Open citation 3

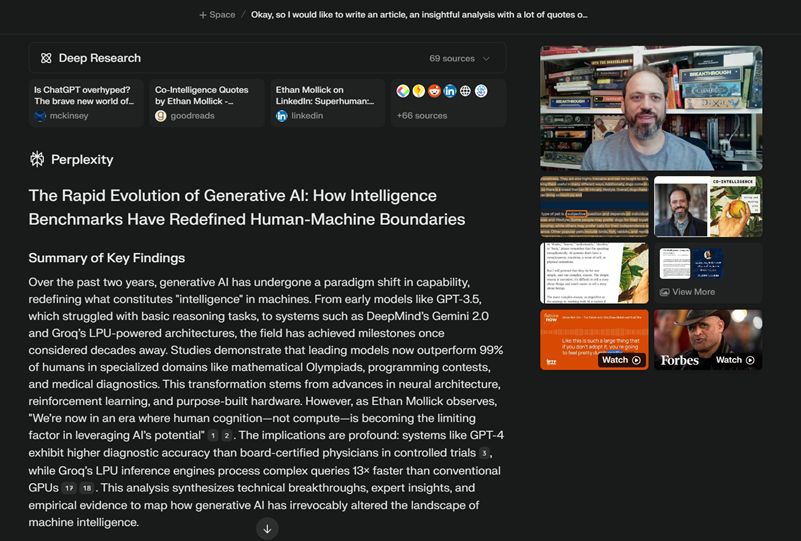(x=484, y=453)
